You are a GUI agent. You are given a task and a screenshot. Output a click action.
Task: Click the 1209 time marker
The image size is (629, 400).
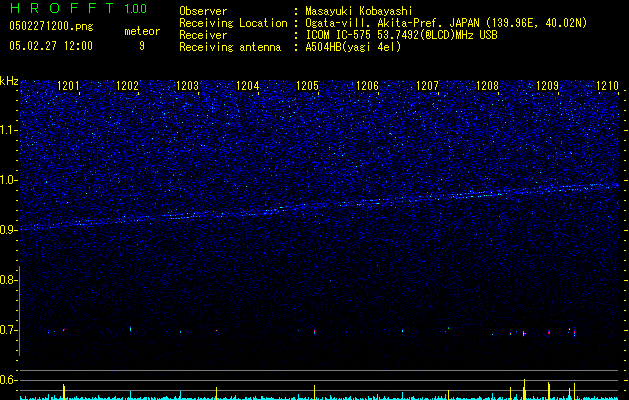pos(548,86)
